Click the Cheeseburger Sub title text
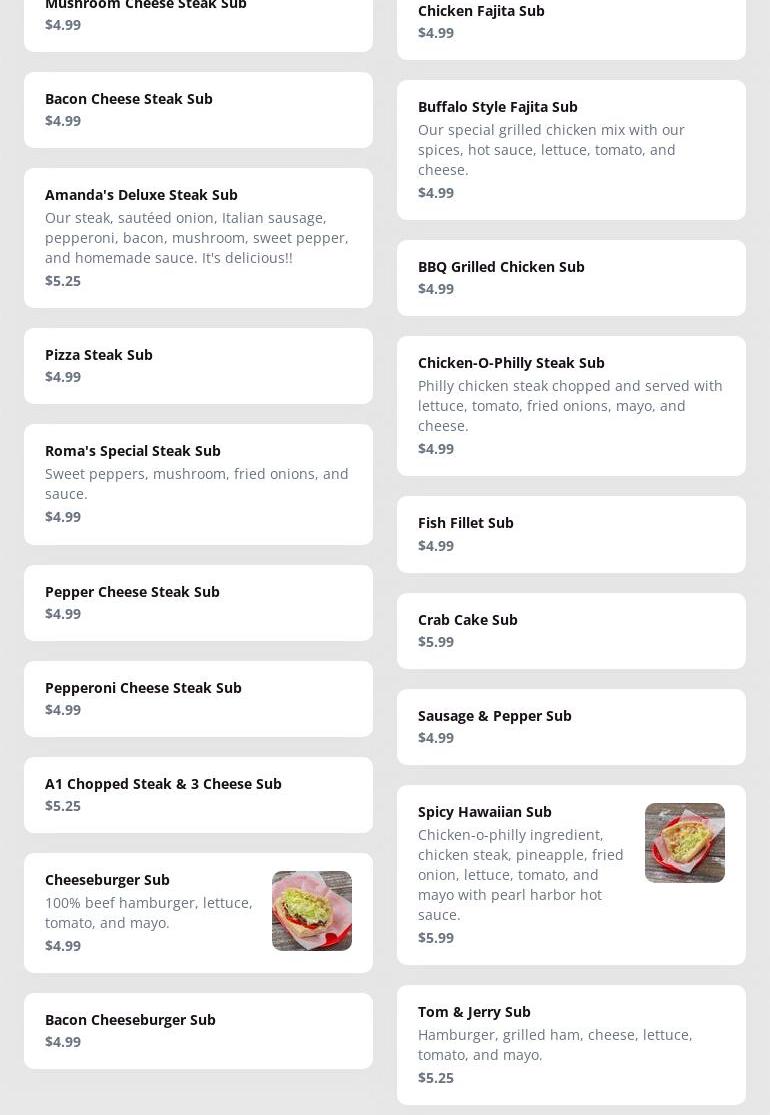770x1115 pixels. pos(107,880)
